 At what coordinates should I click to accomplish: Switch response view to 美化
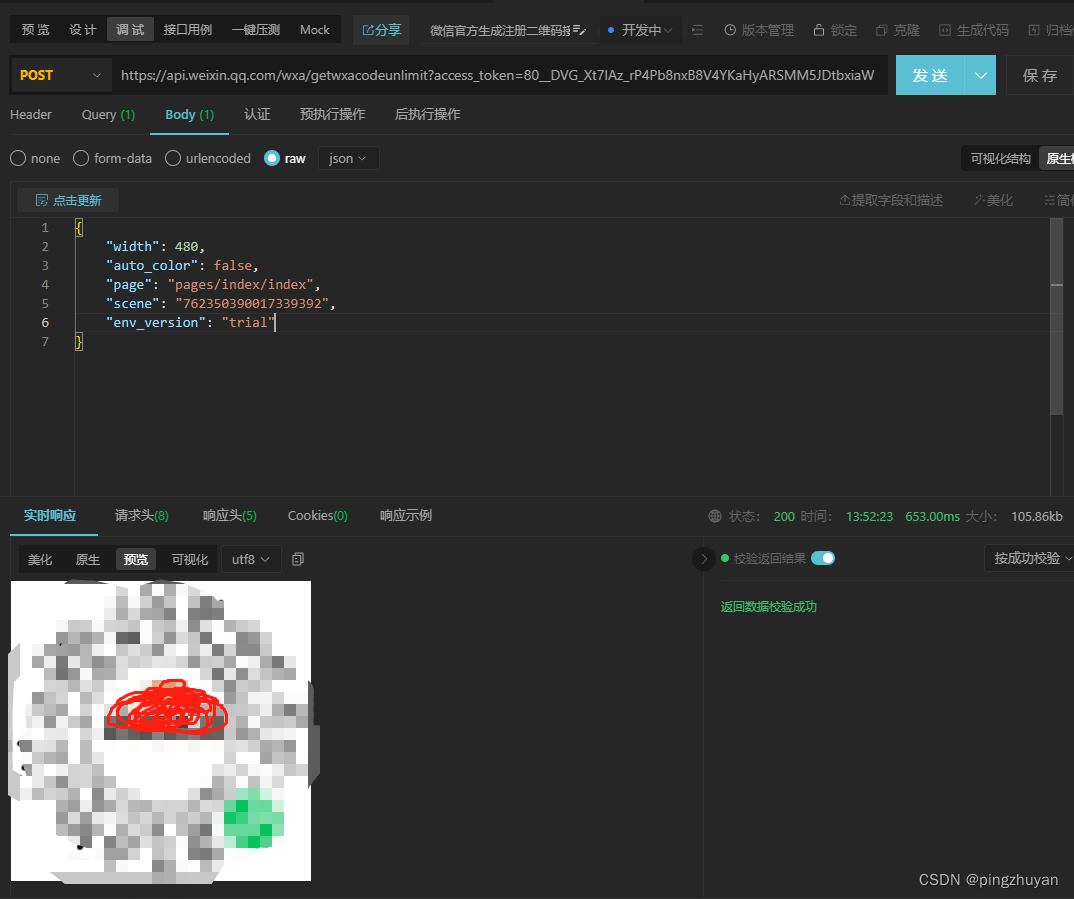coord(40,559)
